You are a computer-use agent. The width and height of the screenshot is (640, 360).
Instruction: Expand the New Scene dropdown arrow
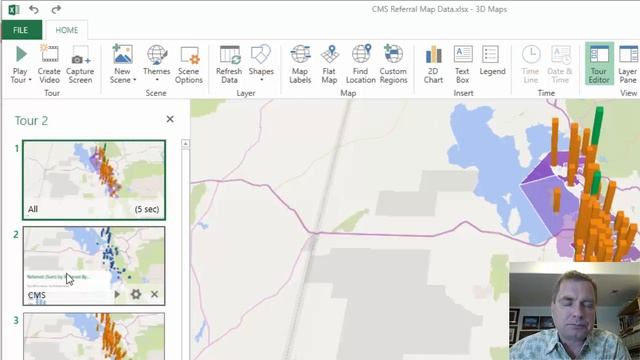click(x=134, y=80)
